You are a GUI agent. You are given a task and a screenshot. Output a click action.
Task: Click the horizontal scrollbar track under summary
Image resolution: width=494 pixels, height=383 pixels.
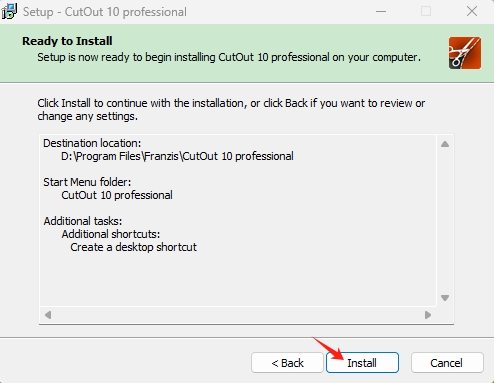[238, 315]
